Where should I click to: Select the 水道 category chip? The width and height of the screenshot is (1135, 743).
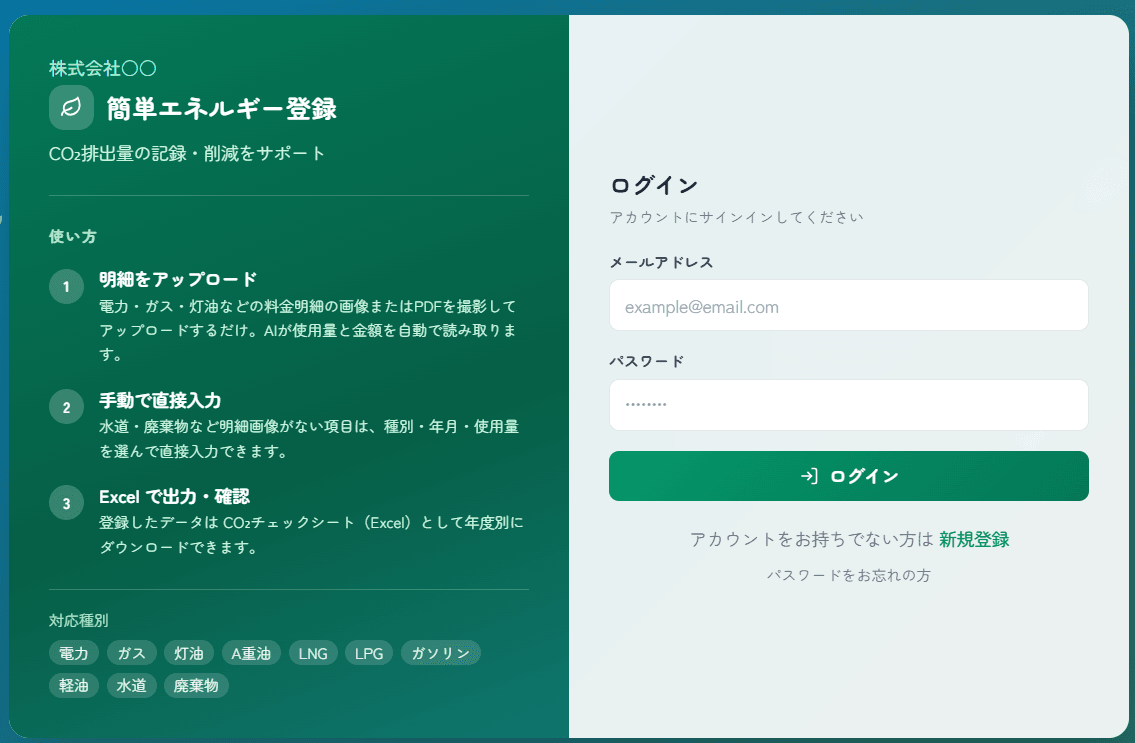(131, 686)
